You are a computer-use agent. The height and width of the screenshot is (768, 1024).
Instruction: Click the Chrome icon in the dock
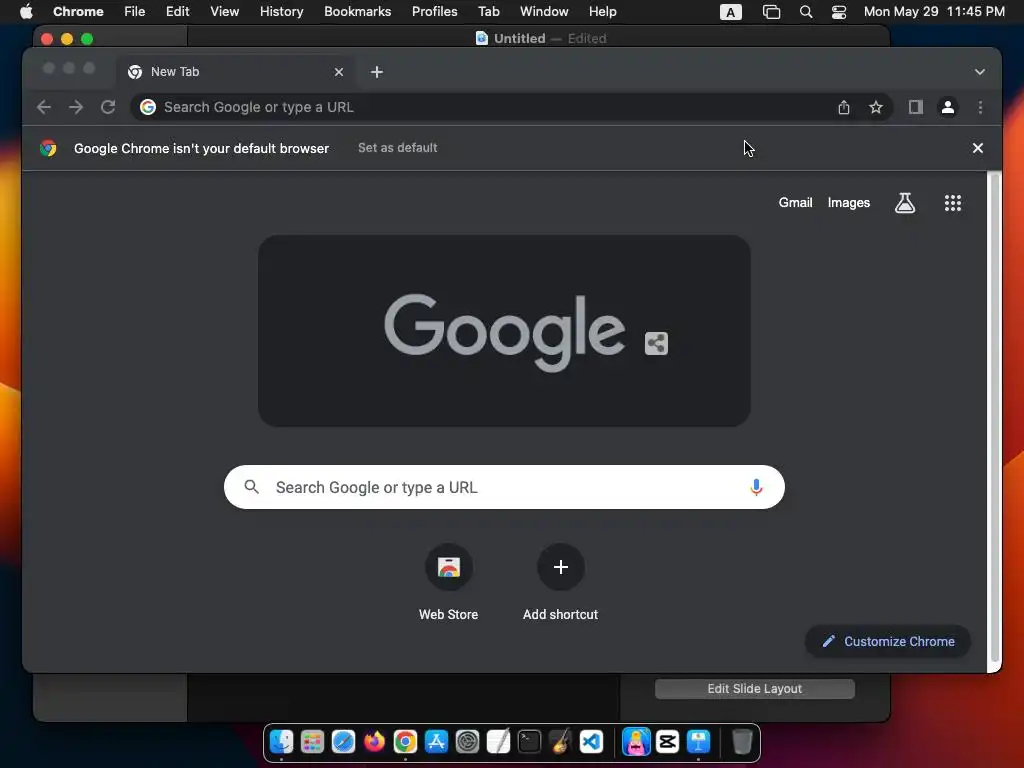point(405,742)
